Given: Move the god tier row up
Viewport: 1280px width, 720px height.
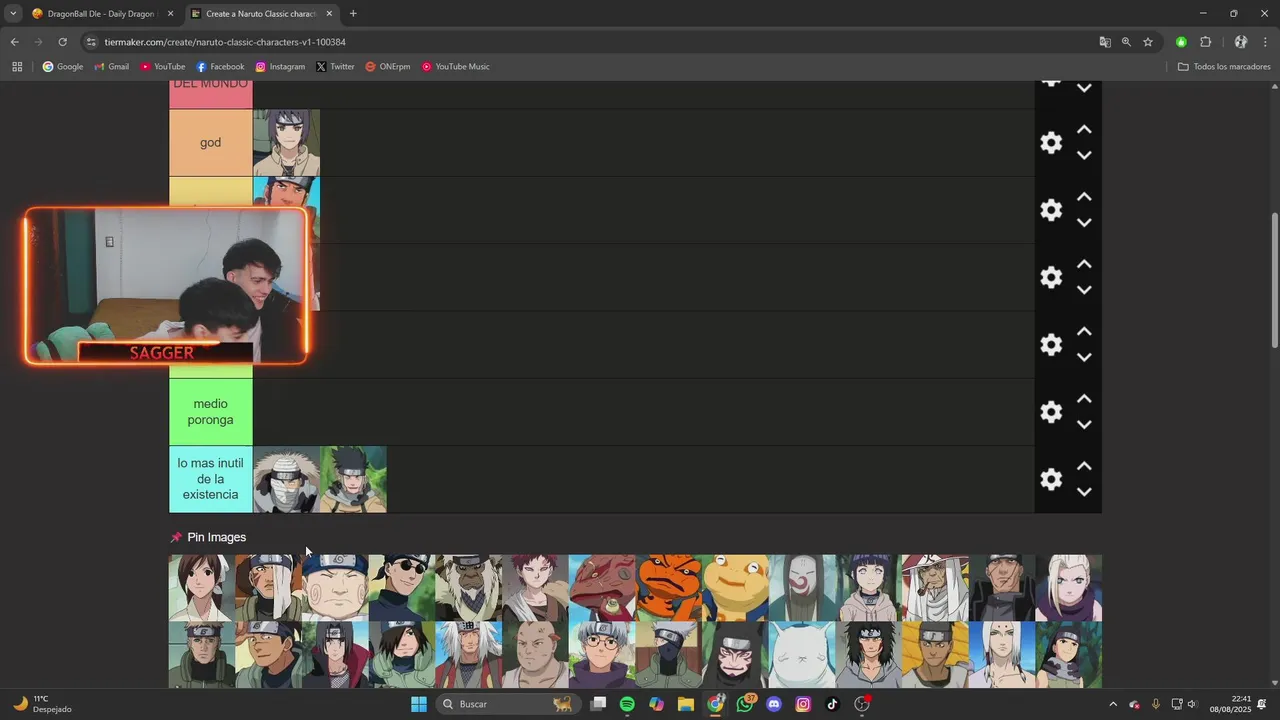Looking at the screenshot, I should click(x=1084, y=130).
